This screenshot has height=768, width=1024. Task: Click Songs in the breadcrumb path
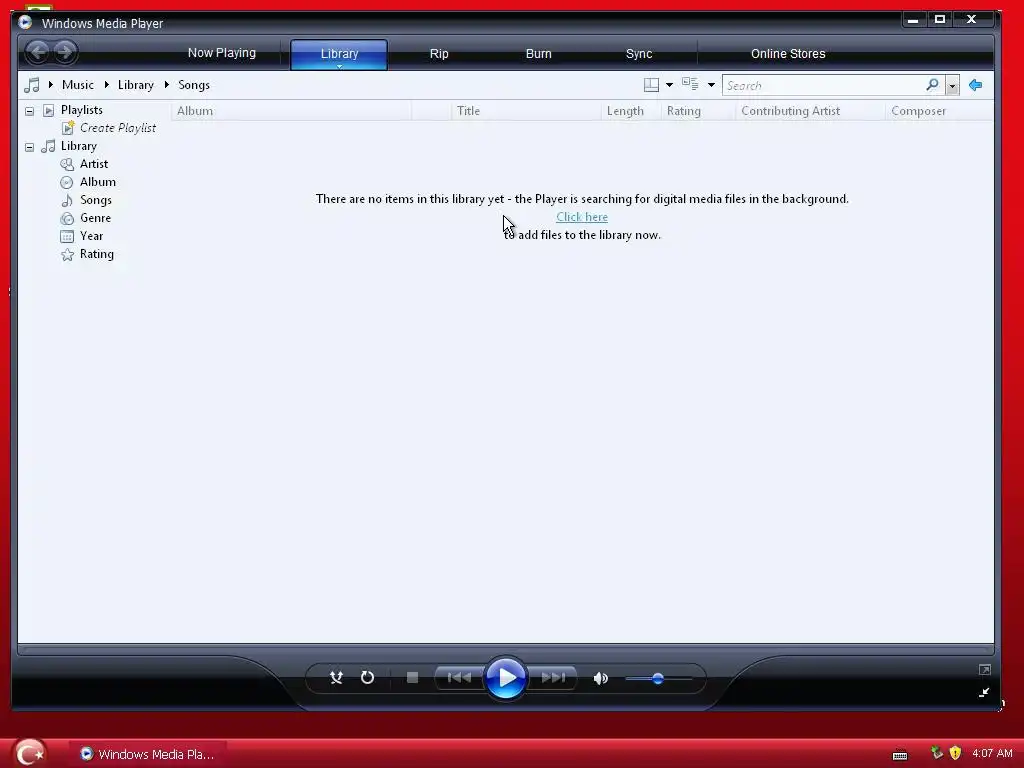(194, 85)
